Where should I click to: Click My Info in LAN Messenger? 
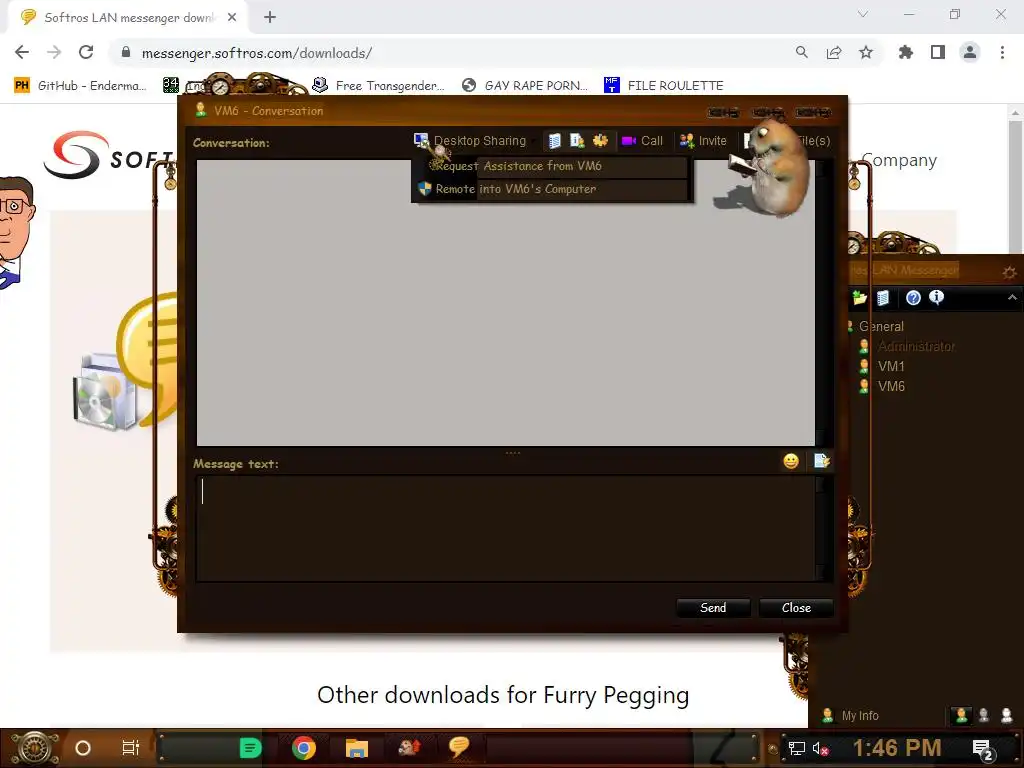tap(851, 716)
